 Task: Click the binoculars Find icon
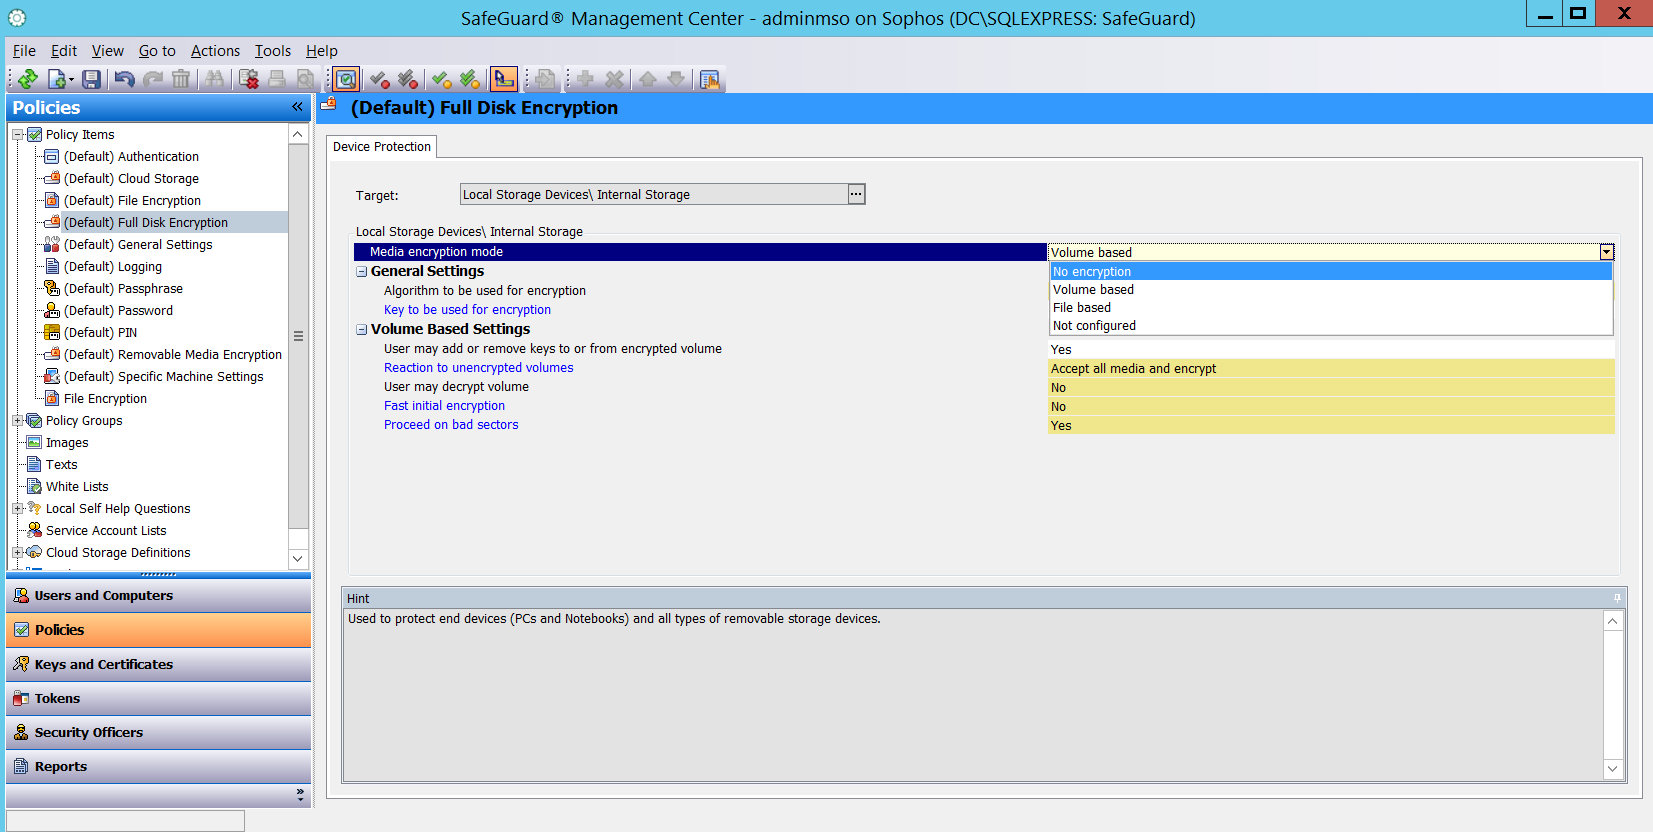coord(214,79)
